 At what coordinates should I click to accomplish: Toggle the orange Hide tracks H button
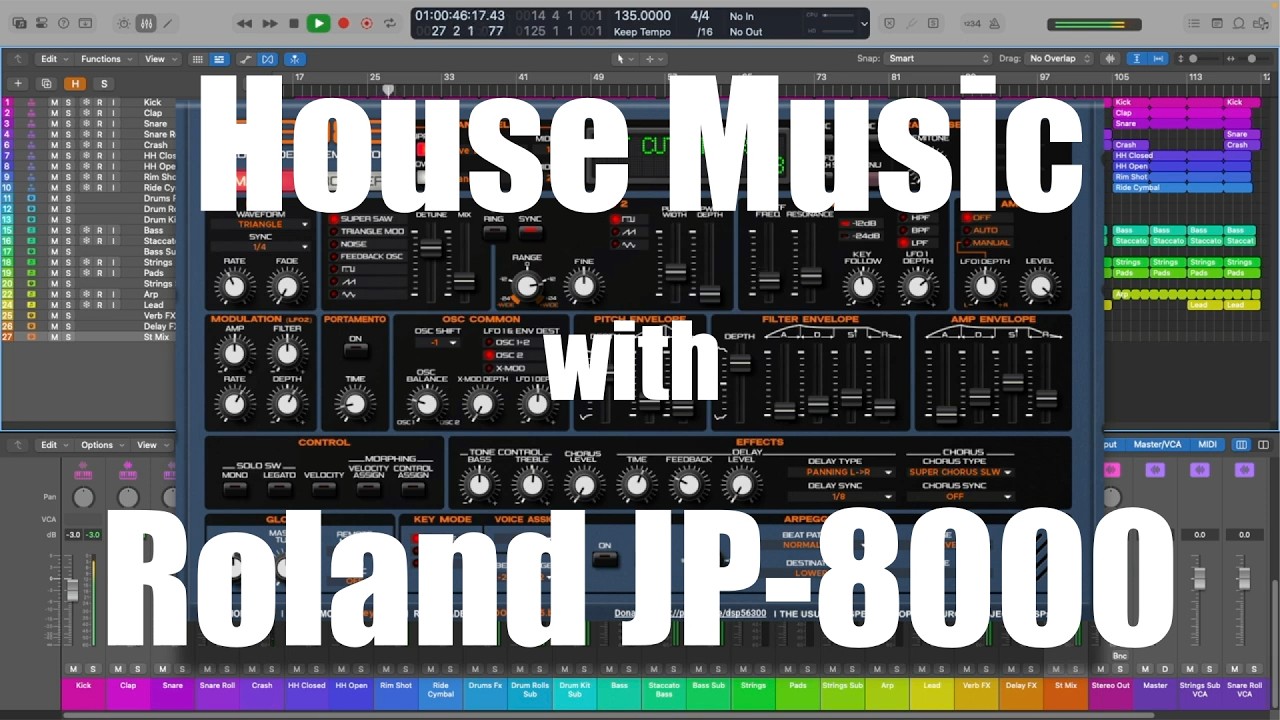(x=75, y=84)
